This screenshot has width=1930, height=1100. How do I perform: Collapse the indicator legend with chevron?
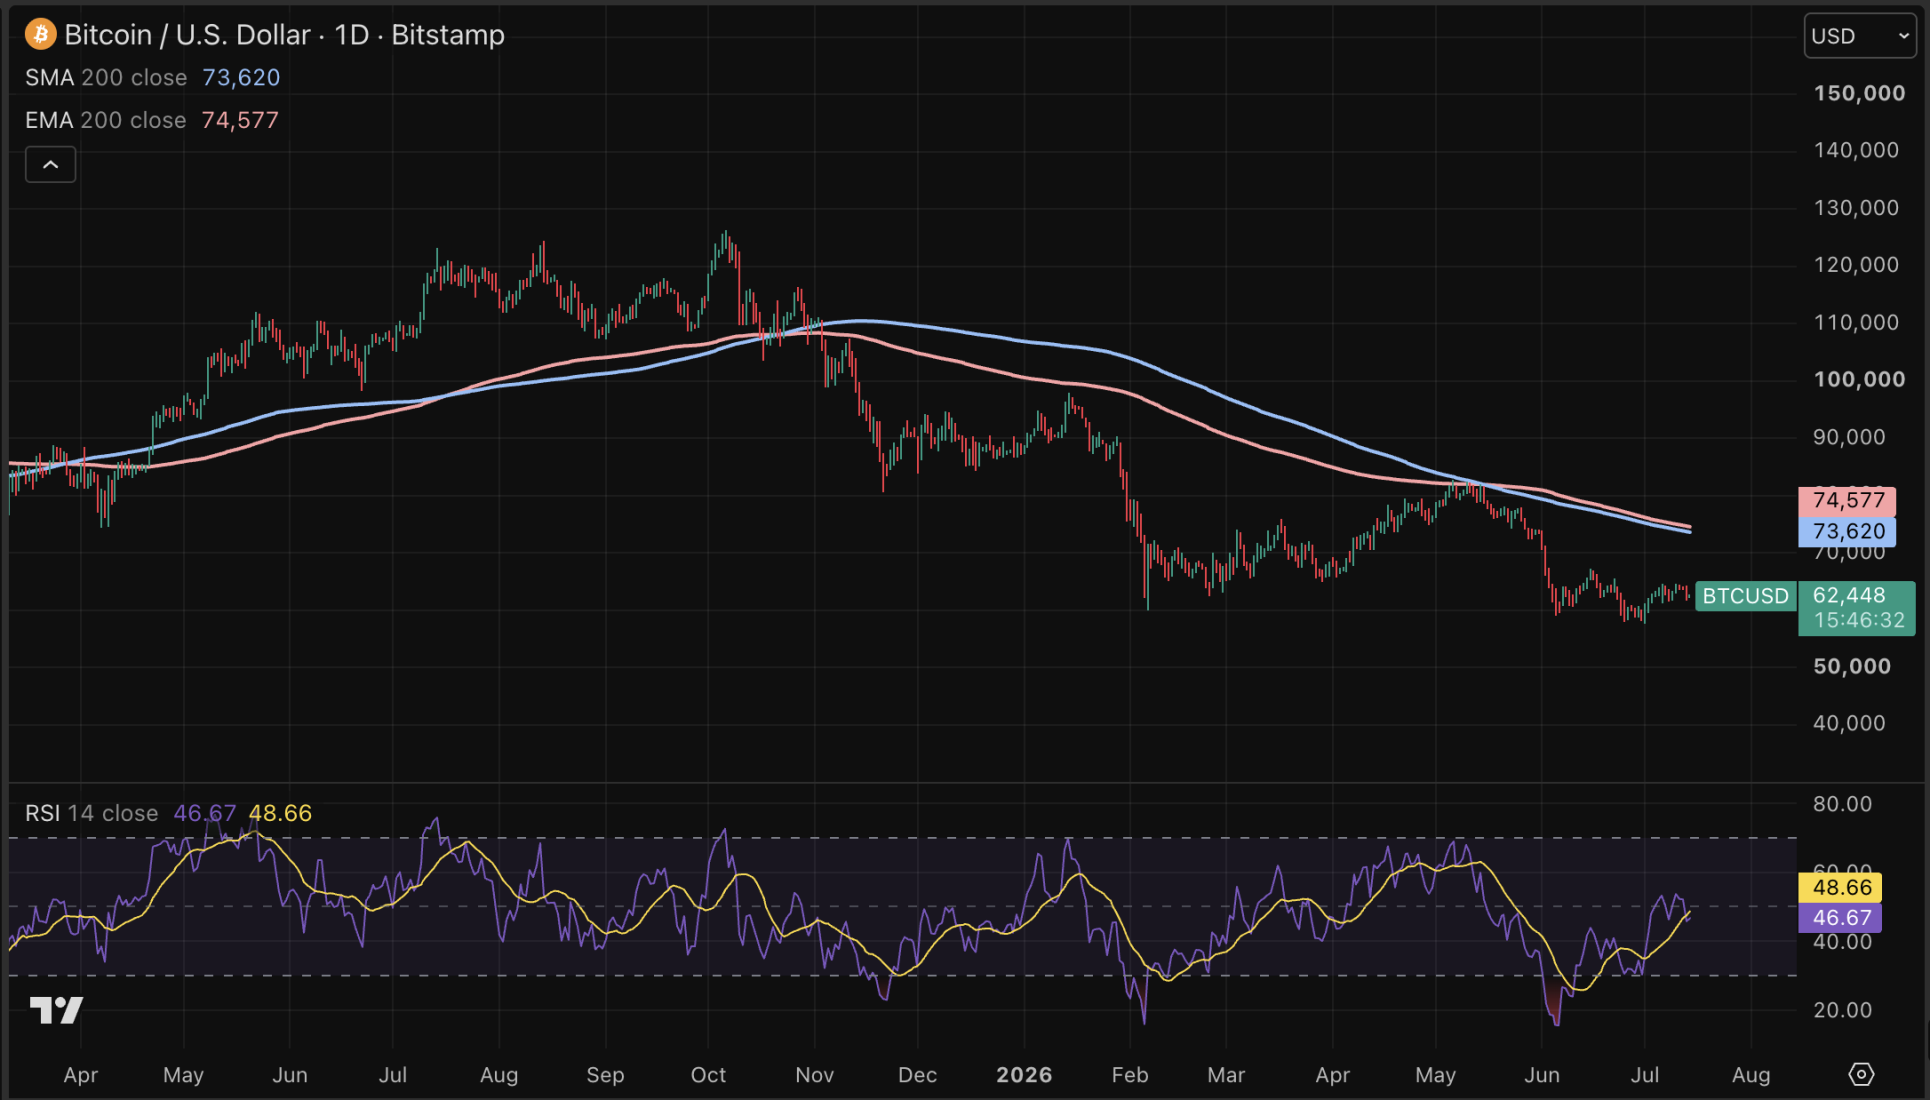(x=50, y=164)
